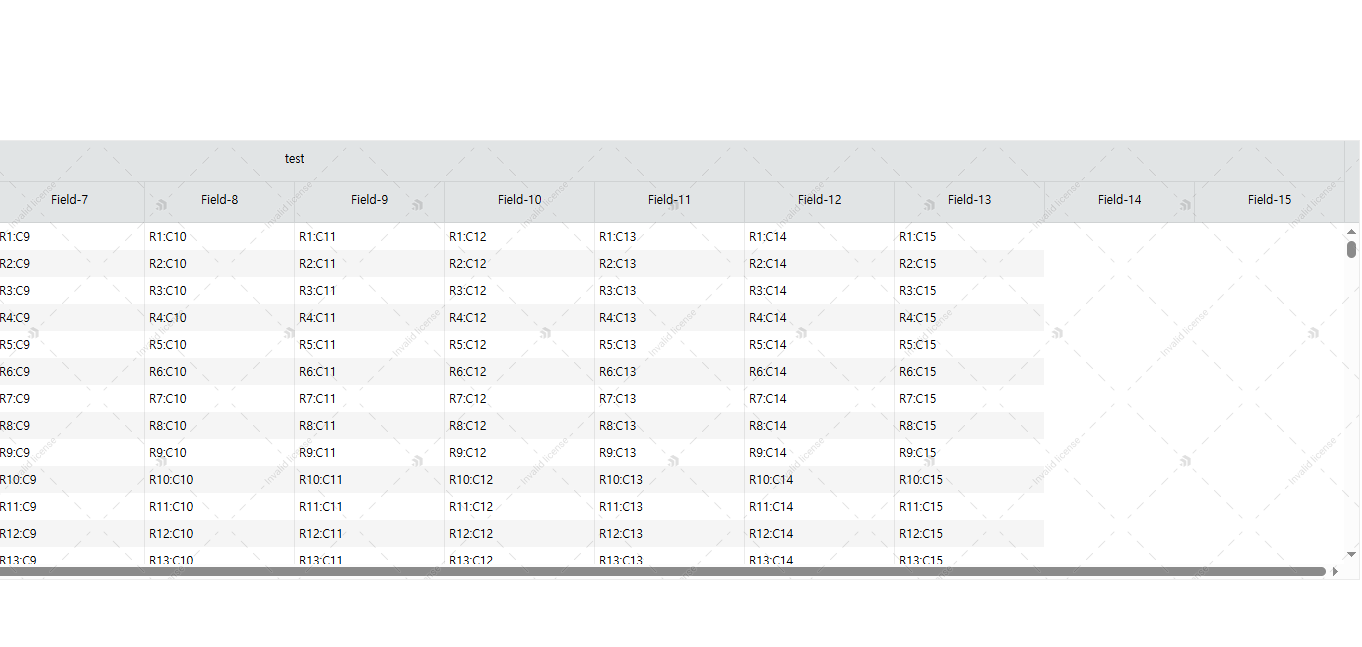Screen dimensions: 1362x647
Task: Click the Field-15 column header
Action: (x=1269, y=200)
